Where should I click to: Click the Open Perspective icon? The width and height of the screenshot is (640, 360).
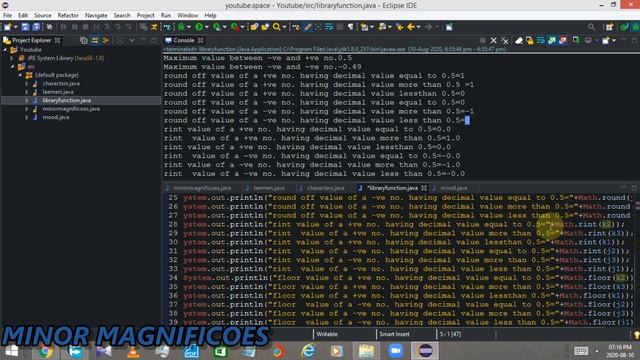pyautogui.click(x=609, y=27)
